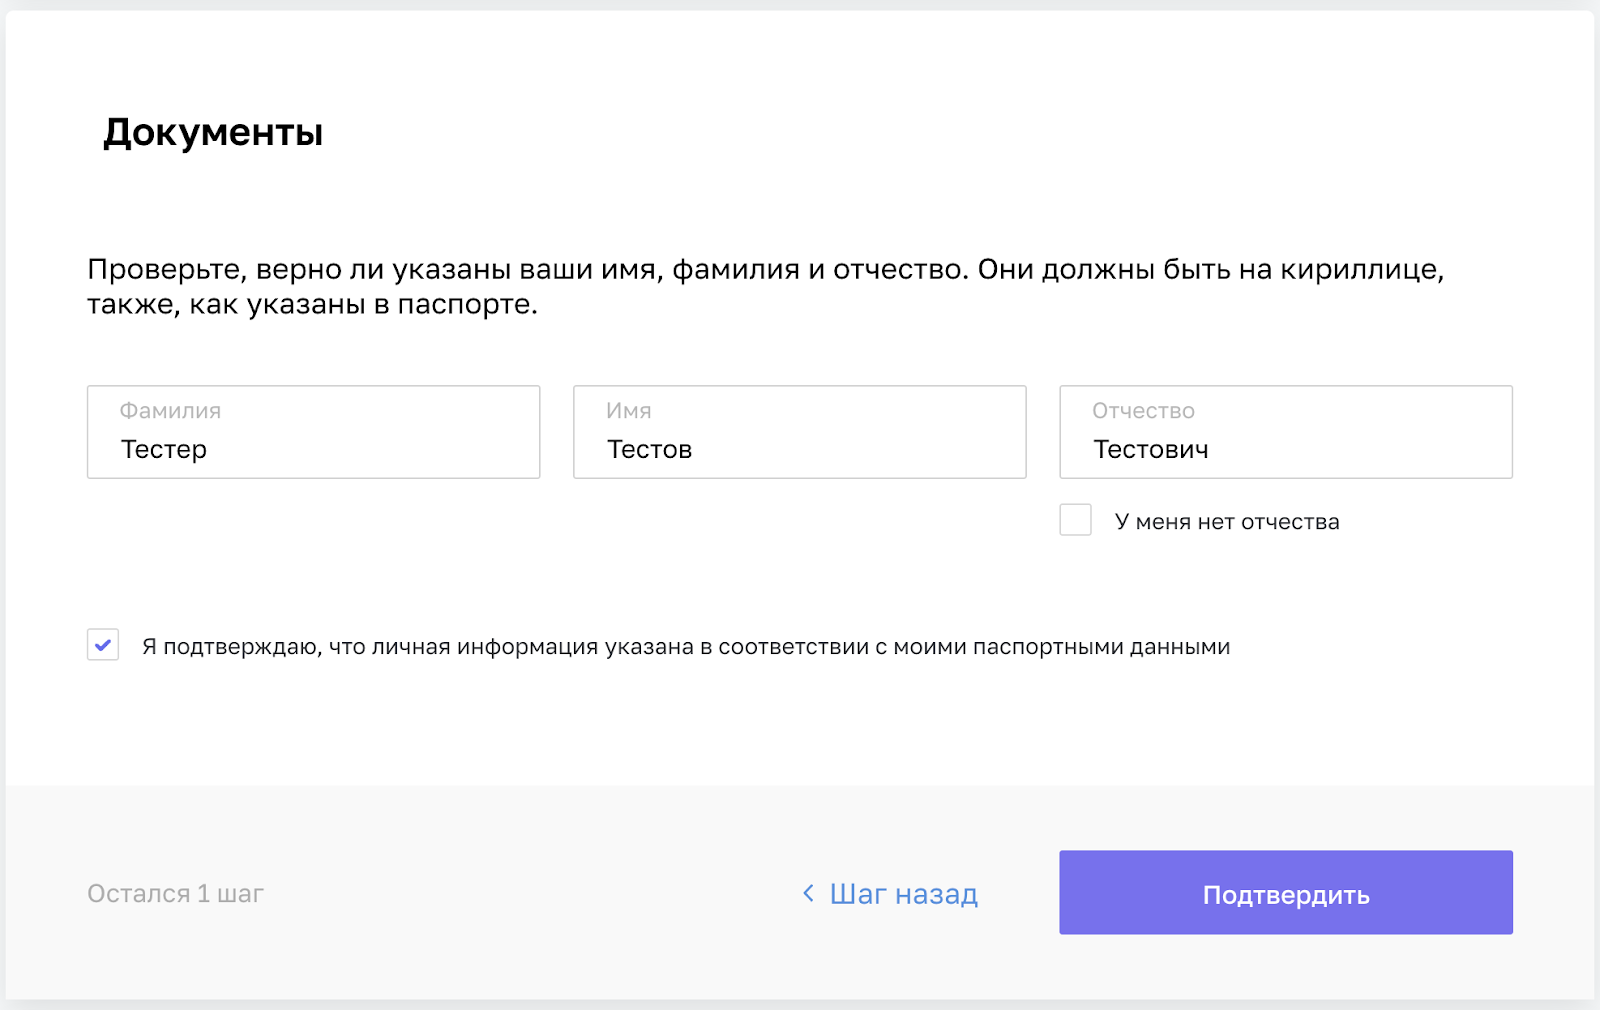Screen dimensions: 1600x1010
Task: Click the 'Документы' heading
Action: [x=213, y=132]
